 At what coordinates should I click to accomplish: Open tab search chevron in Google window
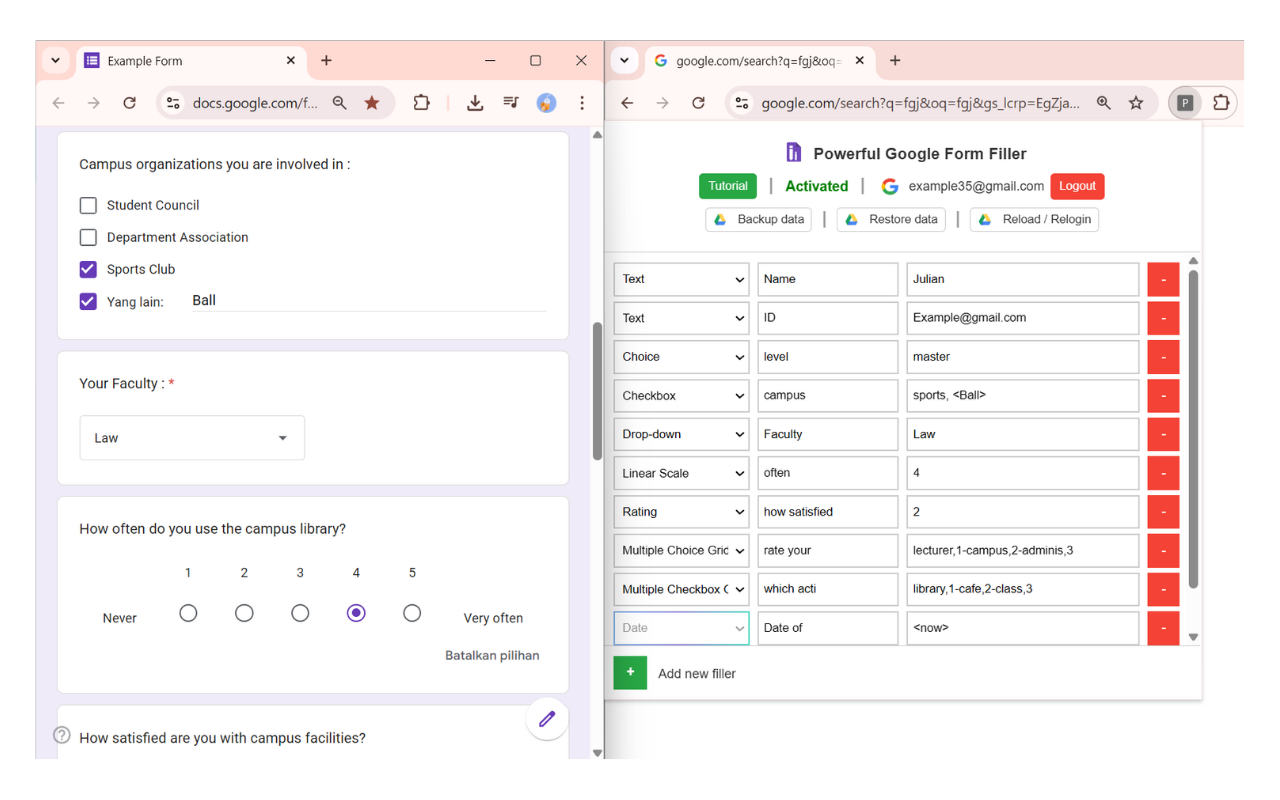[624, 61]
